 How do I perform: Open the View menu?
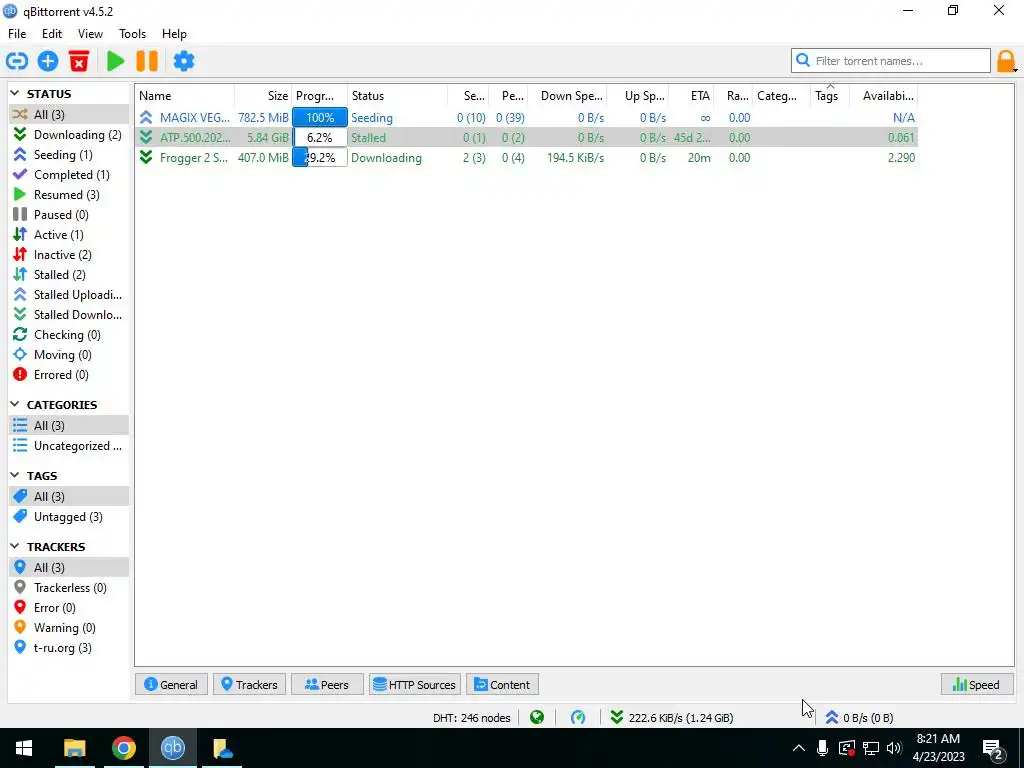[x=90, y=34]
